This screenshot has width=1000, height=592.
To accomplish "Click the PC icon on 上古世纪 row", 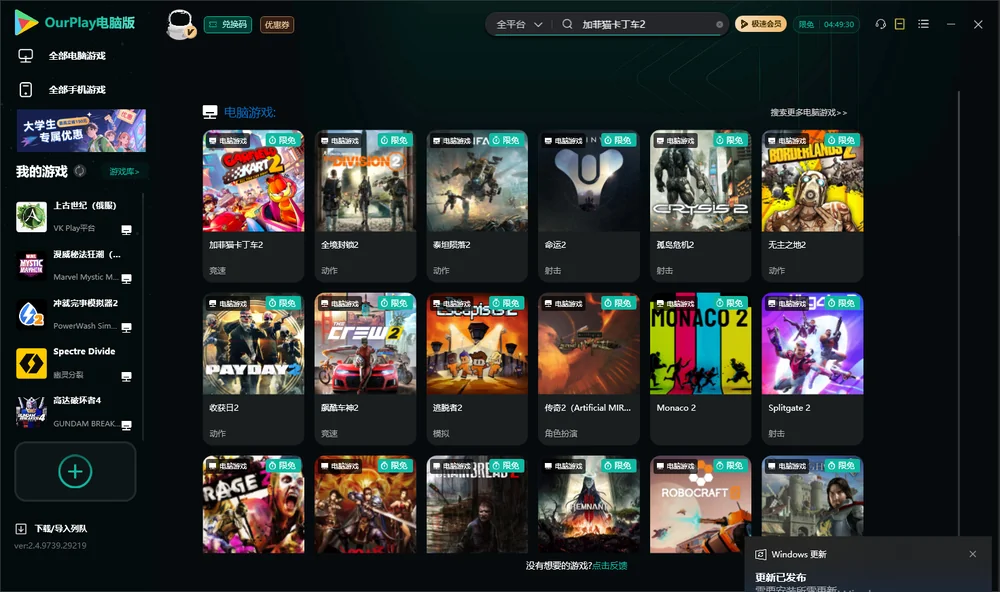I will pos(126,230).
